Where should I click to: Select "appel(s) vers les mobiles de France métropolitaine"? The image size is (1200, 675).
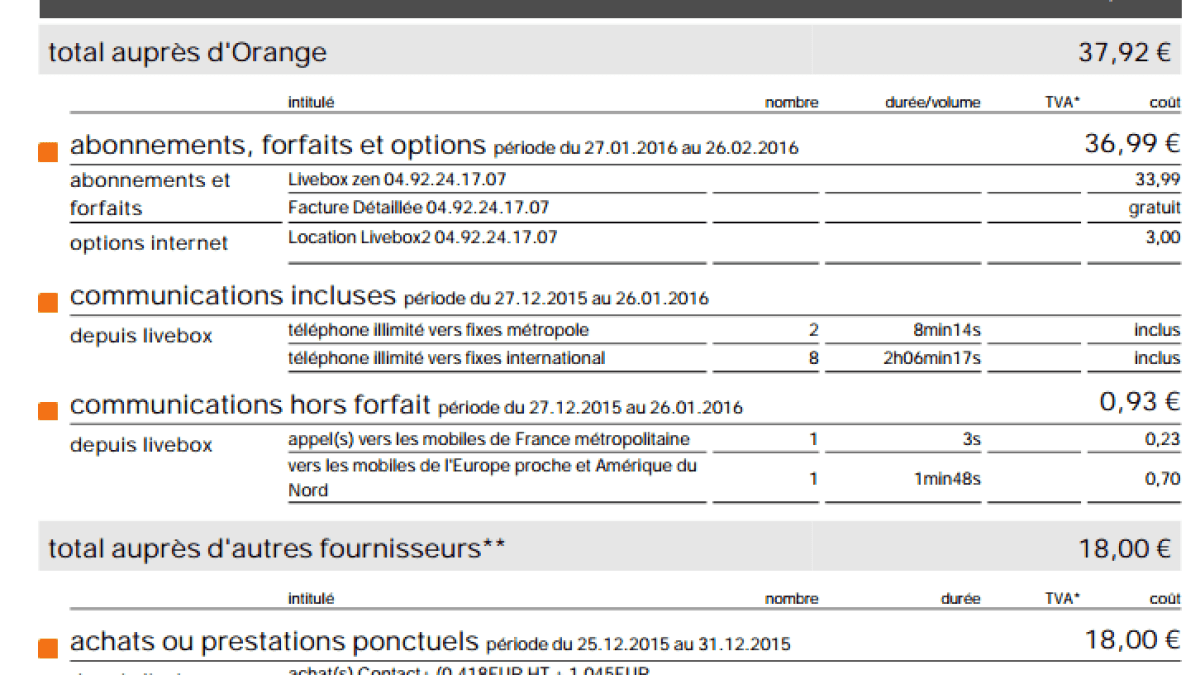pos(488,439)
